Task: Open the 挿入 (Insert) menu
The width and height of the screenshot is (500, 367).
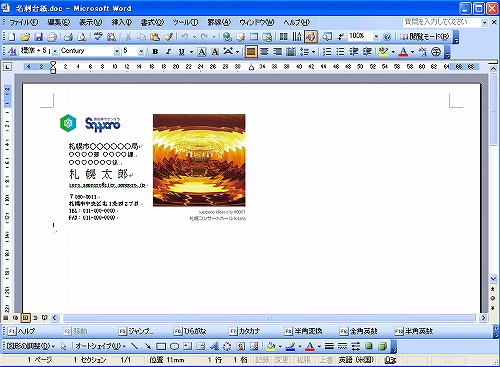Action: pyautogui.click(x=121, y=22)
